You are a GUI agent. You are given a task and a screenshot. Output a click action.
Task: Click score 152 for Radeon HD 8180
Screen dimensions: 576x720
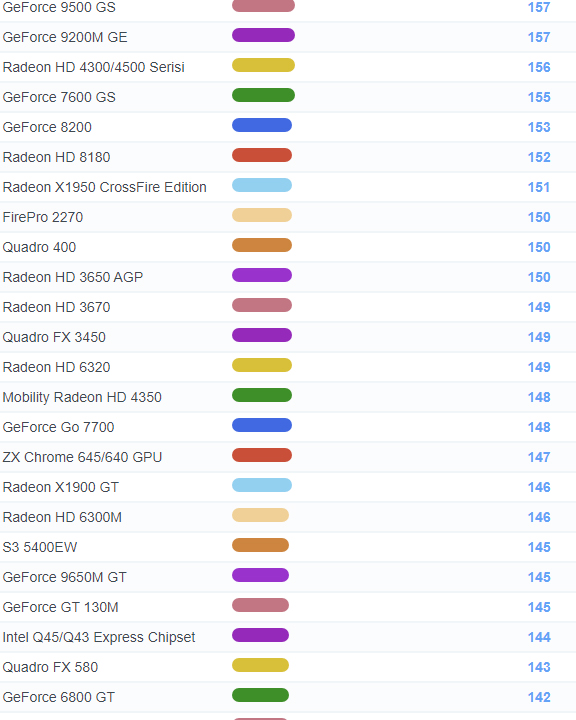[x=539, y=157]
